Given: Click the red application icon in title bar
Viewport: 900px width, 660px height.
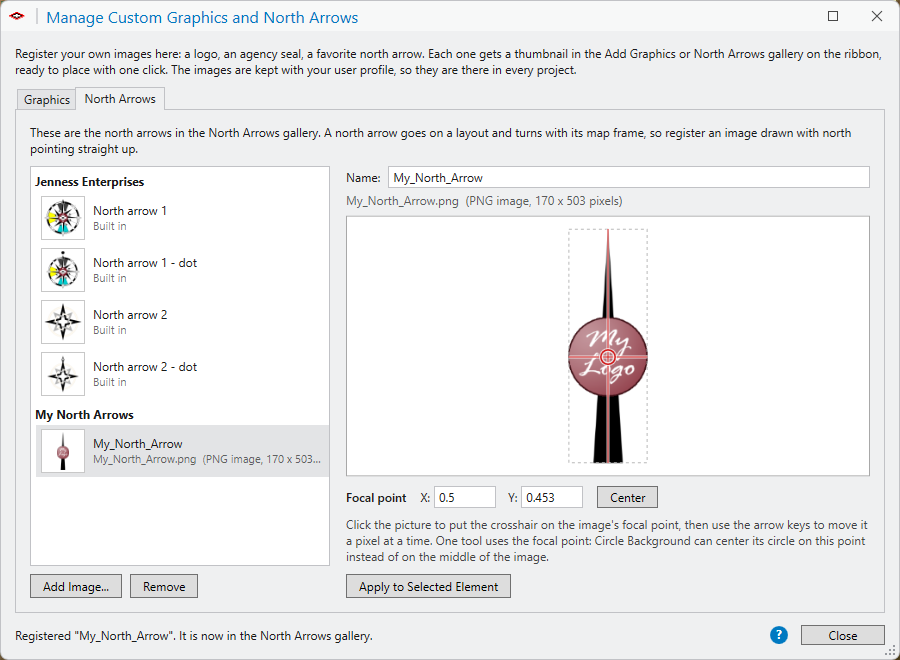Looking at the screenshot, I should coord(17,16).
